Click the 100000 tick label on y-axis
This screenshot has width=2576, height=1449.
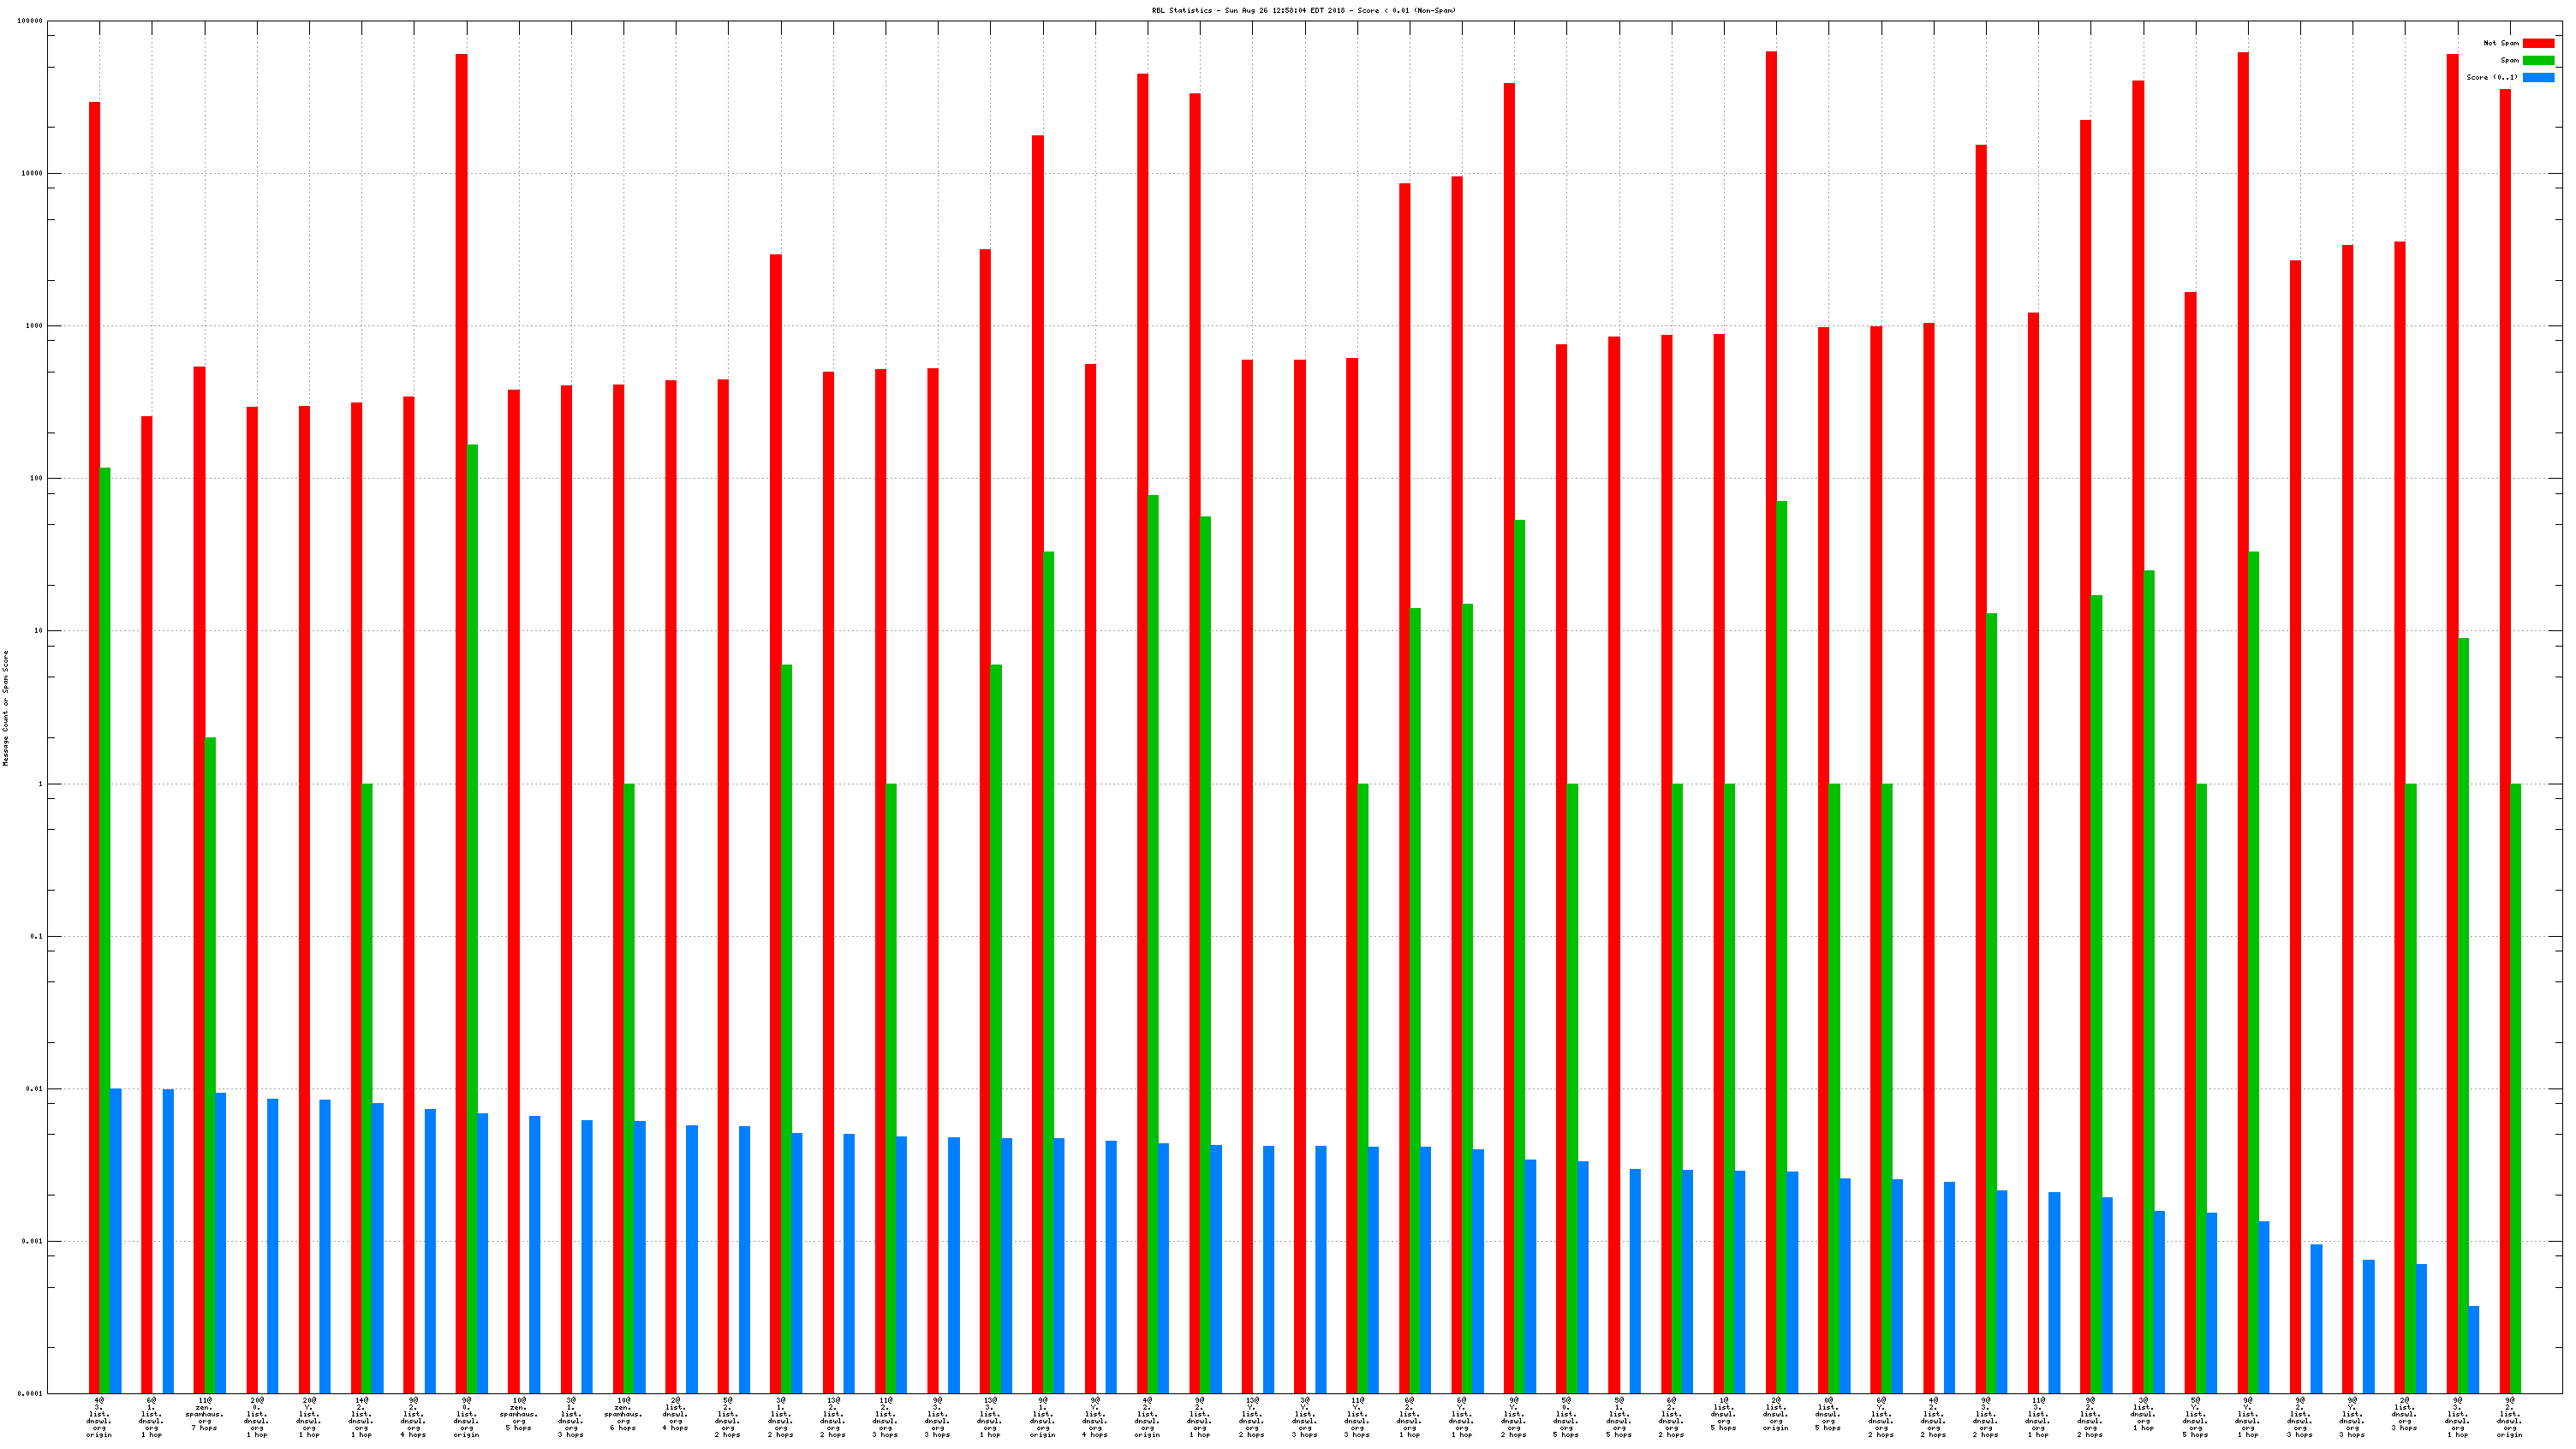tap(30, 21)
